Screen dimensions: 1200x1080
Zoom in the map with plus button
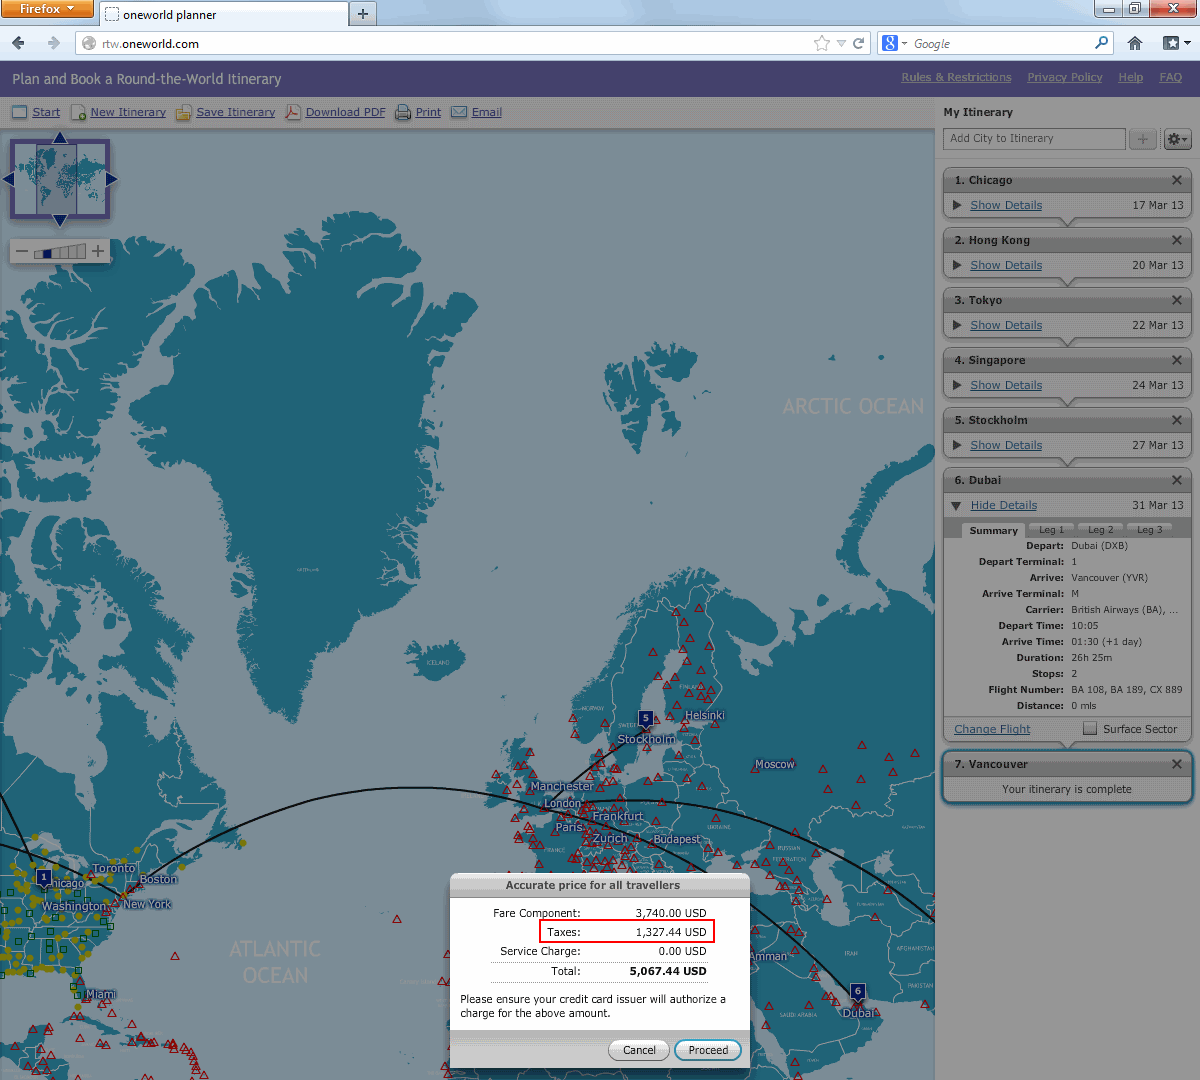(98, 251)
